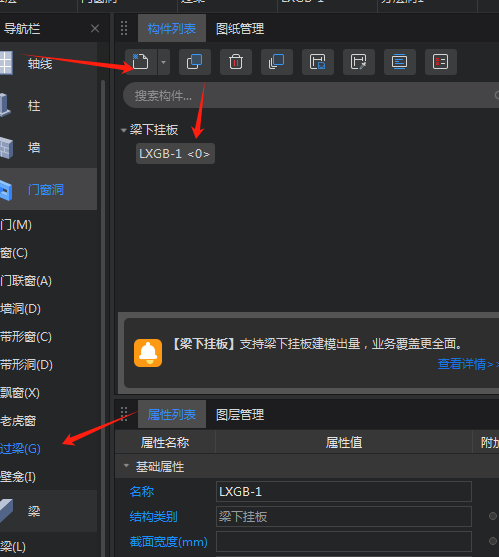499x557 pixels.
Task: Toggle the 附加 checkbox for 结构类别
Action: pos(493,516)
